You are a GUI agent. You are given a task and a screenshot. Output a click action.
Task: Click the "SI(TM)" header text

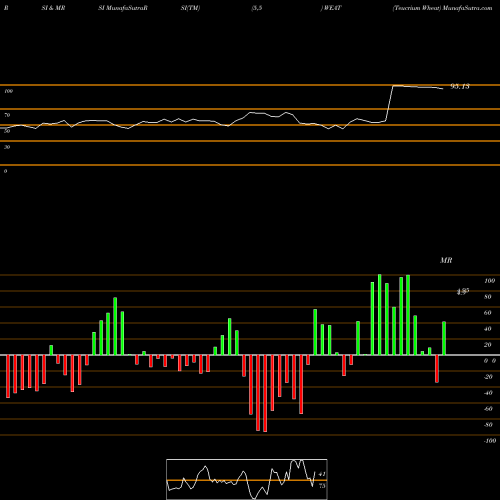coord(190,8)
